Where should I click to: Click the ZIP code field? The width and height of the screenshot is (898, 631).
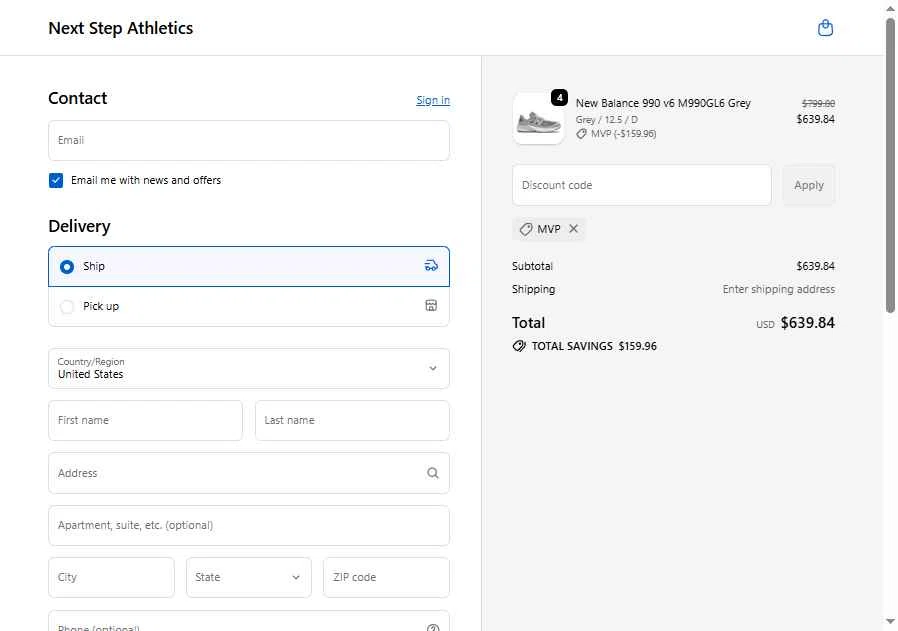(387, 577)
